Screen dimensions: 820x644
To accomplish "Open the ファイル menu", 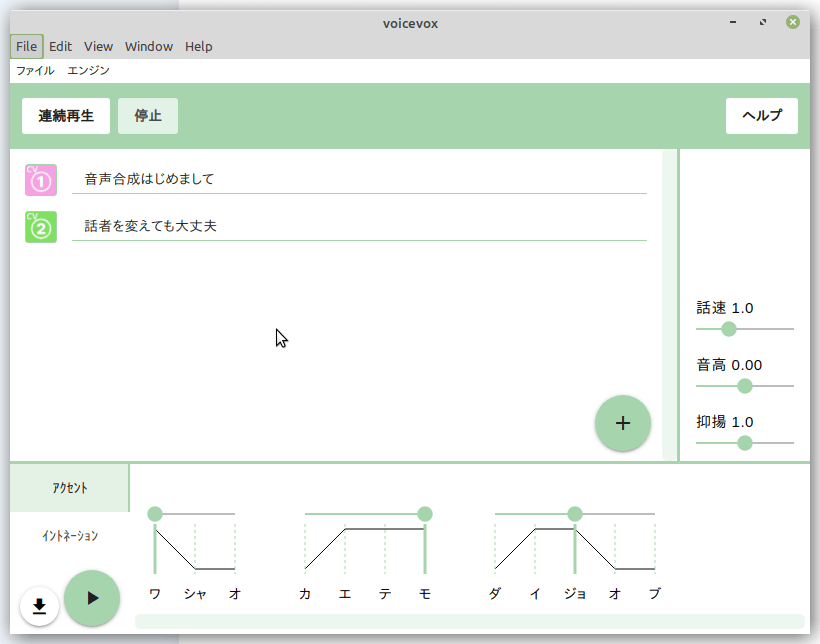I will [35, 71].
